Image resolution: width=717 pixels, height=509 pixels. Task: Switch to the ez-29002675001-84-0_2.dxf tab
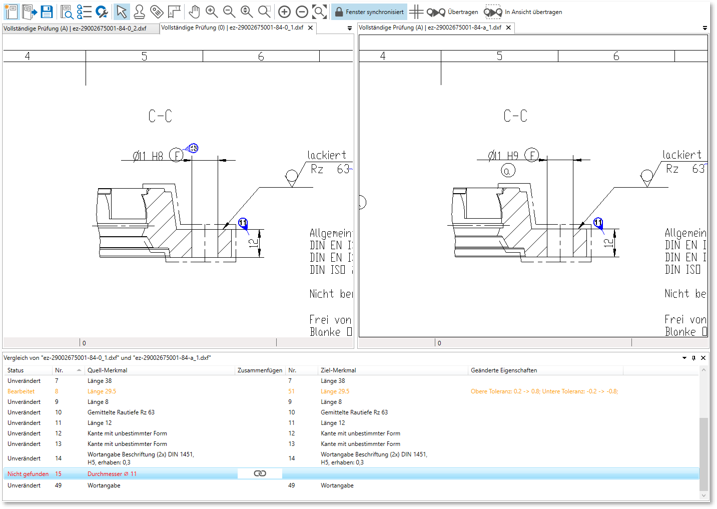coord(75,28)
